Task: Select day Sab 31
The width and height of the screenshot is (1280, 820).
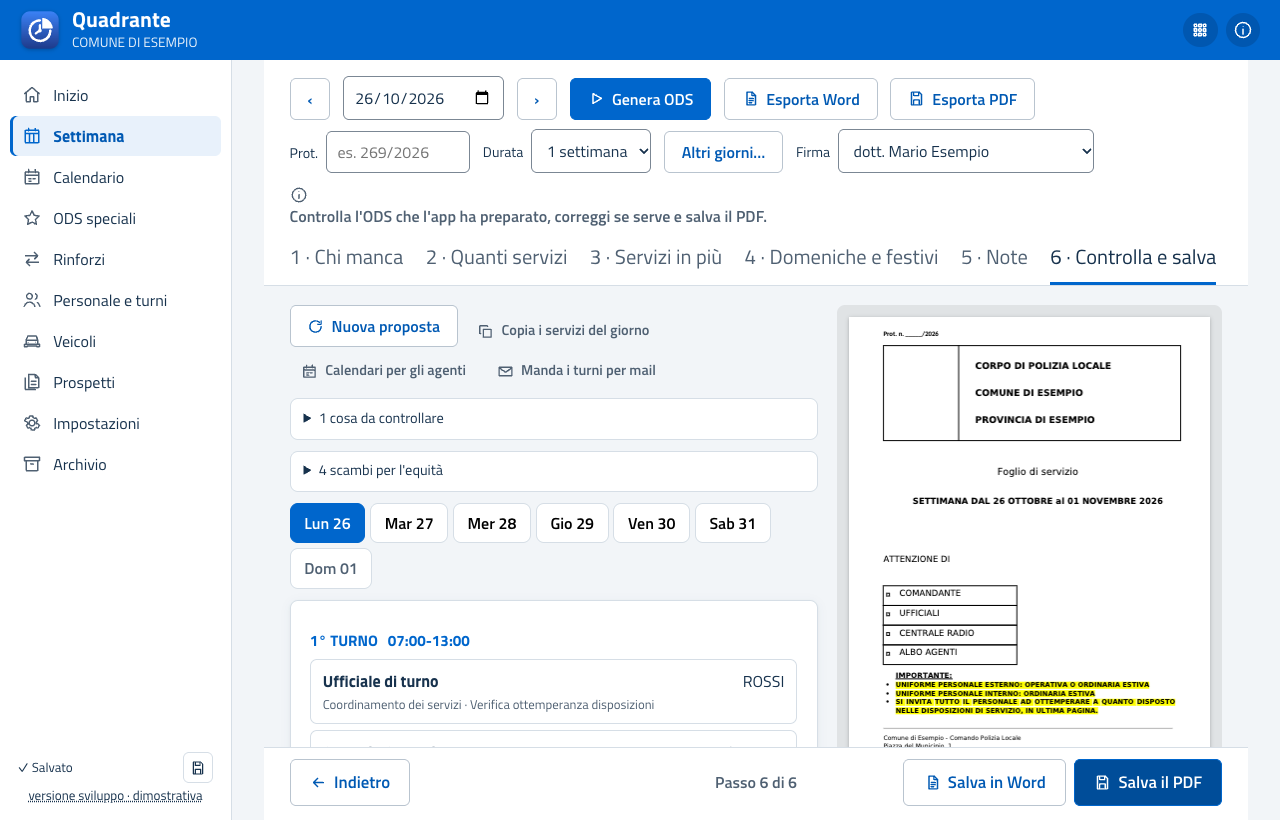Action: coord(733,523)
